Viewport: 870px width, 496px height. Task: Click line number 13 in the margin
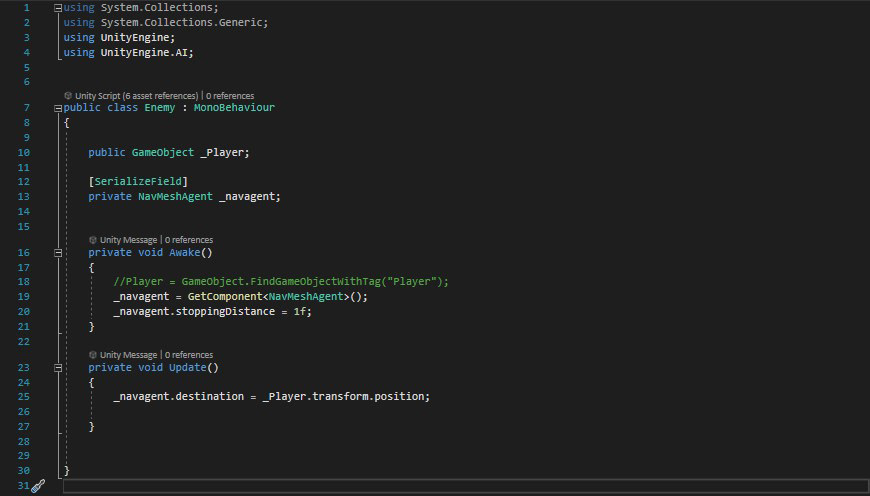(23, 196)
